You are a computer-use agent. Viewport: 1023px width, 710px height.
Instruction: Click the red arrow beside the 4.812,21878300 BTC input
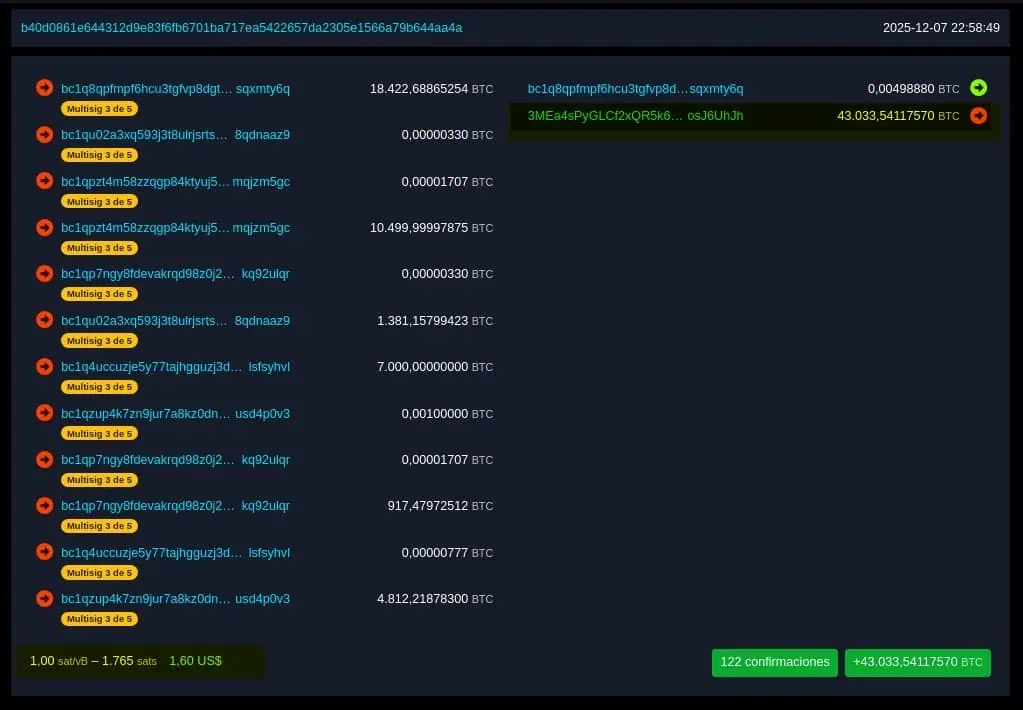point(44,599)
